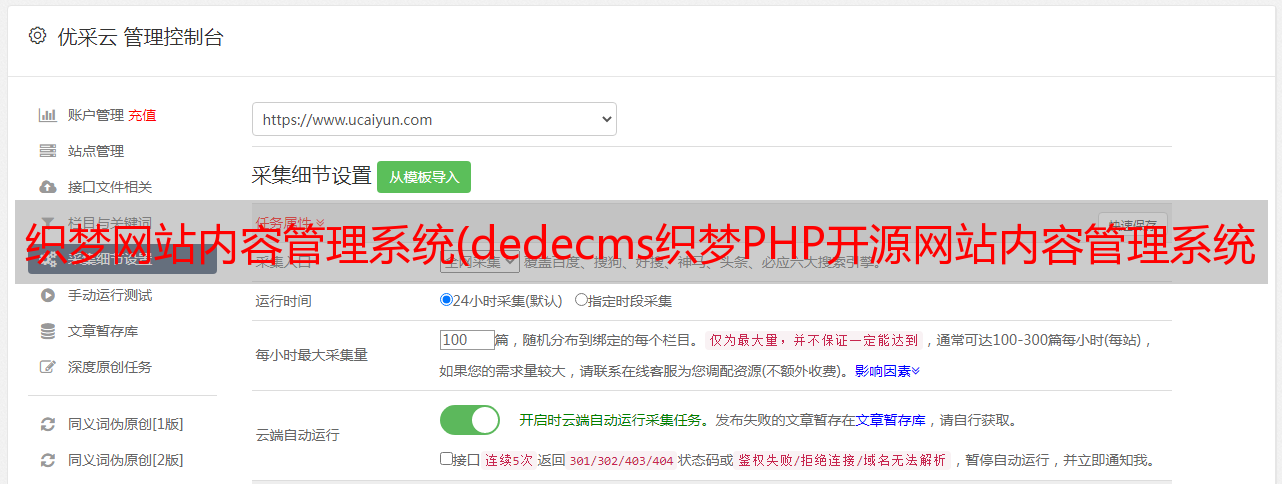Click the gear icon beside 优采云 管理控制台
This screenshot has height=484, width=1282.
(x=37, y=36)
